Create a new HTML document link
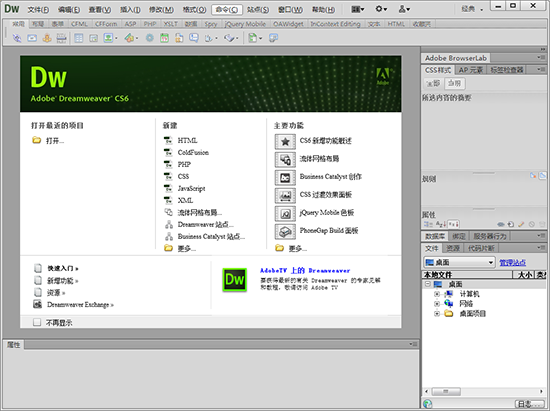Image resolution: width=550 pixels, height=411 pixels. point(187,141)
